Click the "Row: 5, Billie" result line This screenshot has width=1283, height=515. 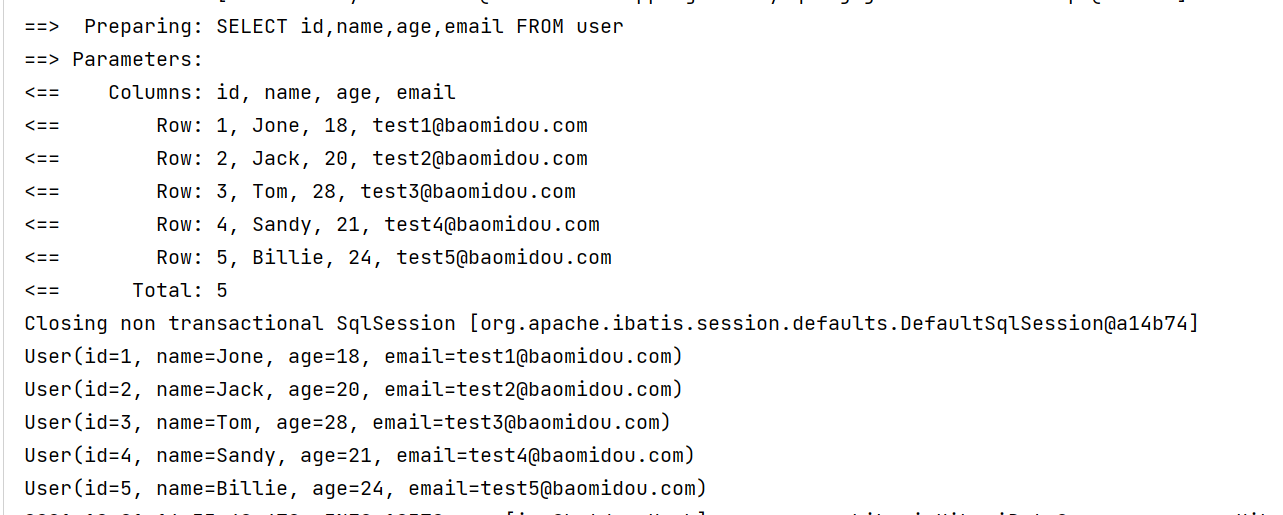383,258
